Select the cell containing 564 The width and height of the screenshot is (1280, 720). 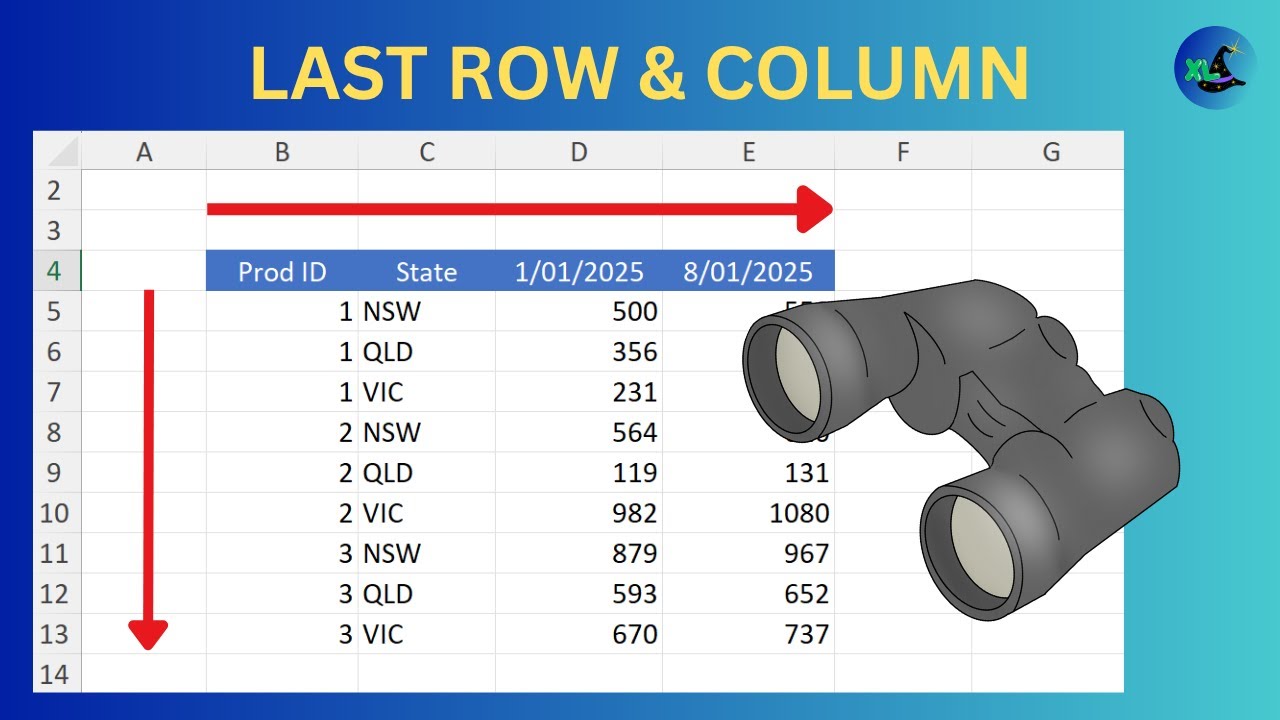click(x=579, y=432)
